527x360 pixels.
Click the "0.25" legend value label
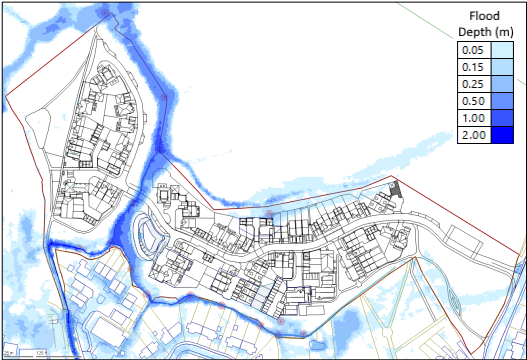(473, 84)
